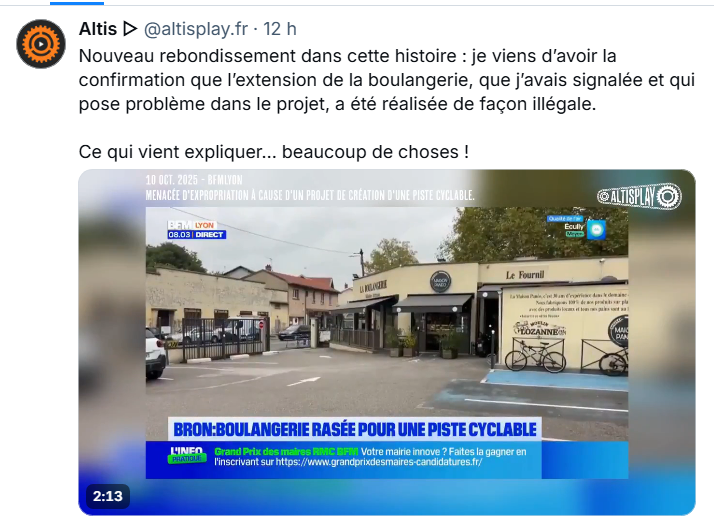
Task: Open the Altis gear-shaped profile avatar
Action: (x=41, y=44)
